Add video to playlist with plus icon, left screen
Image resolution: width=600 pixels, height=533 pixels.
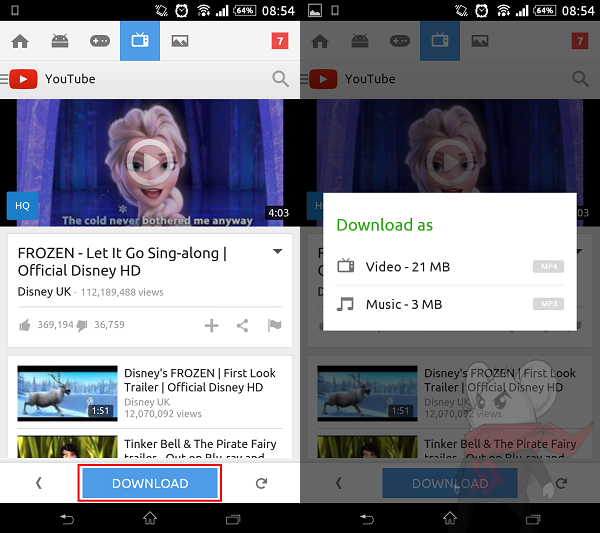click(x=211, y=326)
